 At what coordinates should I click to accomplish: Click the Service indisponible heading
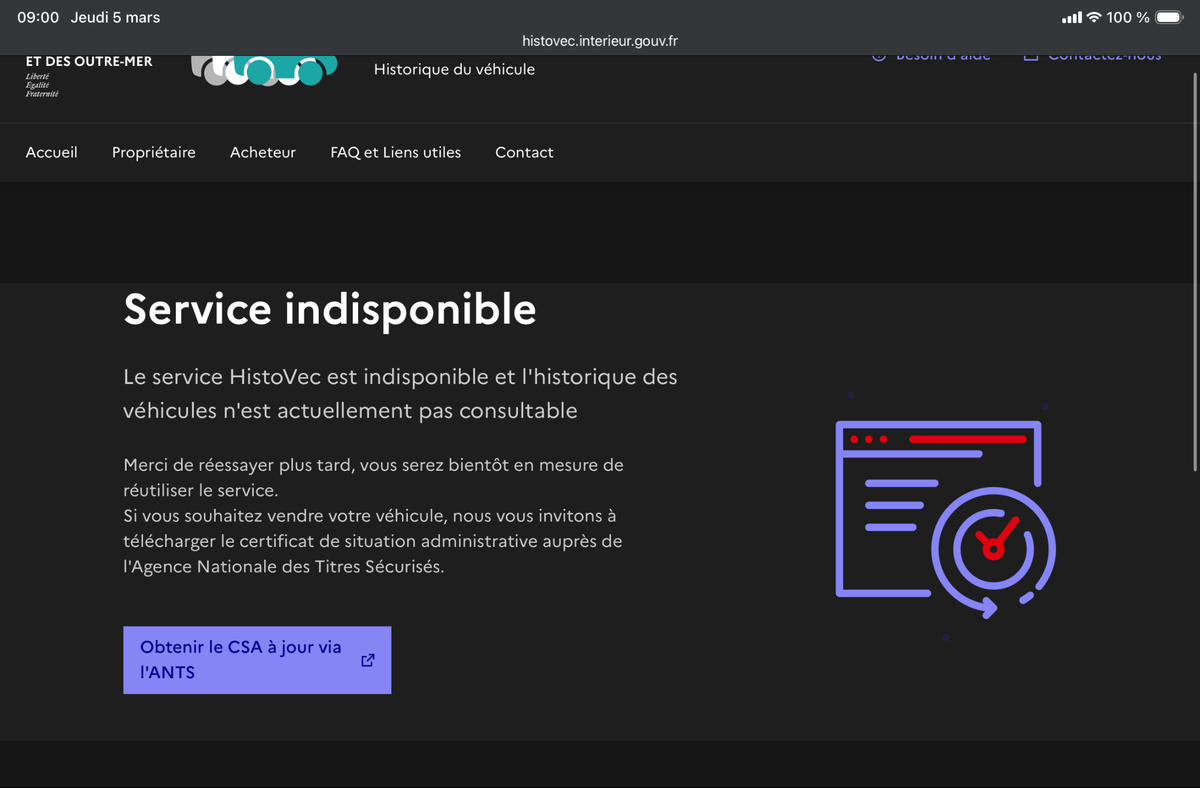click(x=330, y=309)
